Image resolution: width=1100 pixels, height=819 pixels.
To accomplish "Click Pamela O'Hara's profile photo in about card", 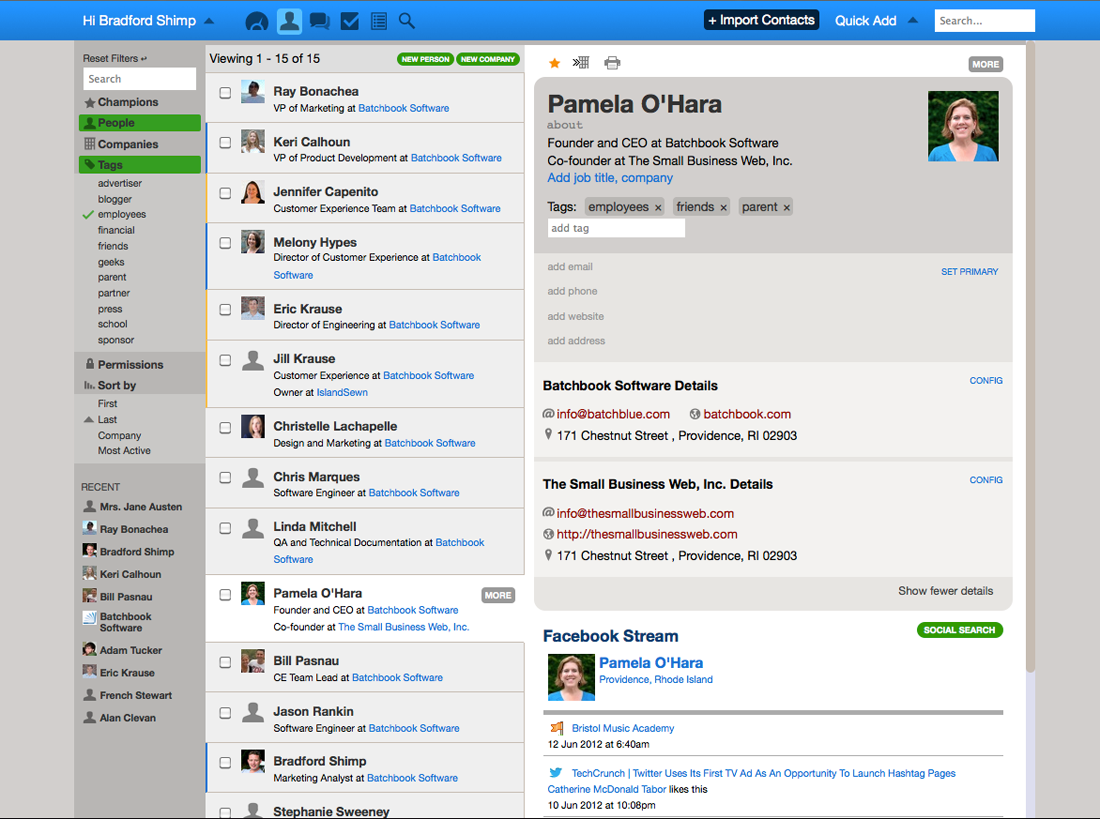I will pyautogui.click(x=963, y=126).
